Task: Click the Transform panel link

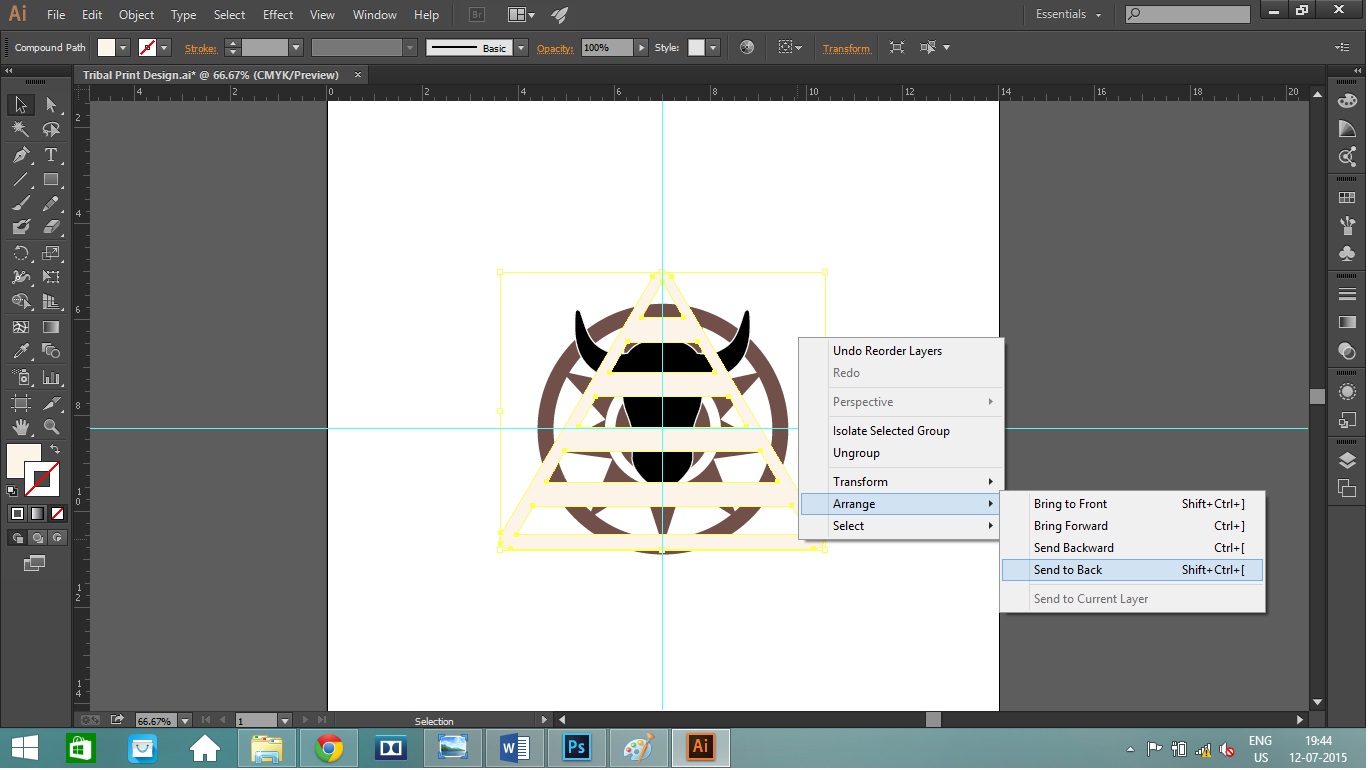Action: coord(847,48)
